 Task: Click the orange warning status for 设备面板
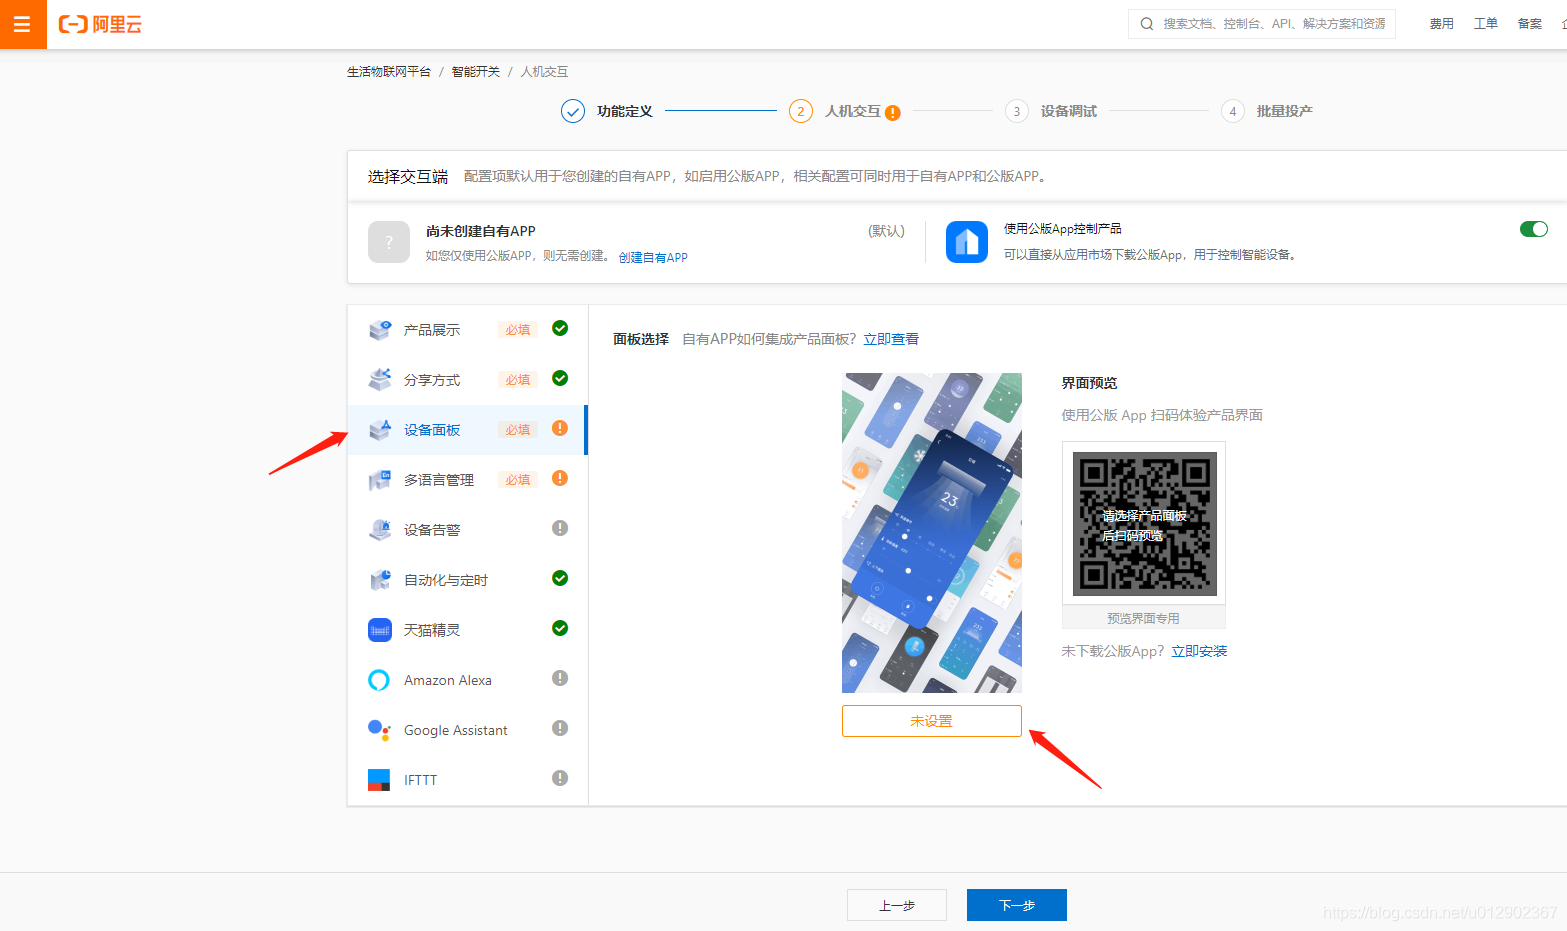pyautogui.click(x=560, y=428)
